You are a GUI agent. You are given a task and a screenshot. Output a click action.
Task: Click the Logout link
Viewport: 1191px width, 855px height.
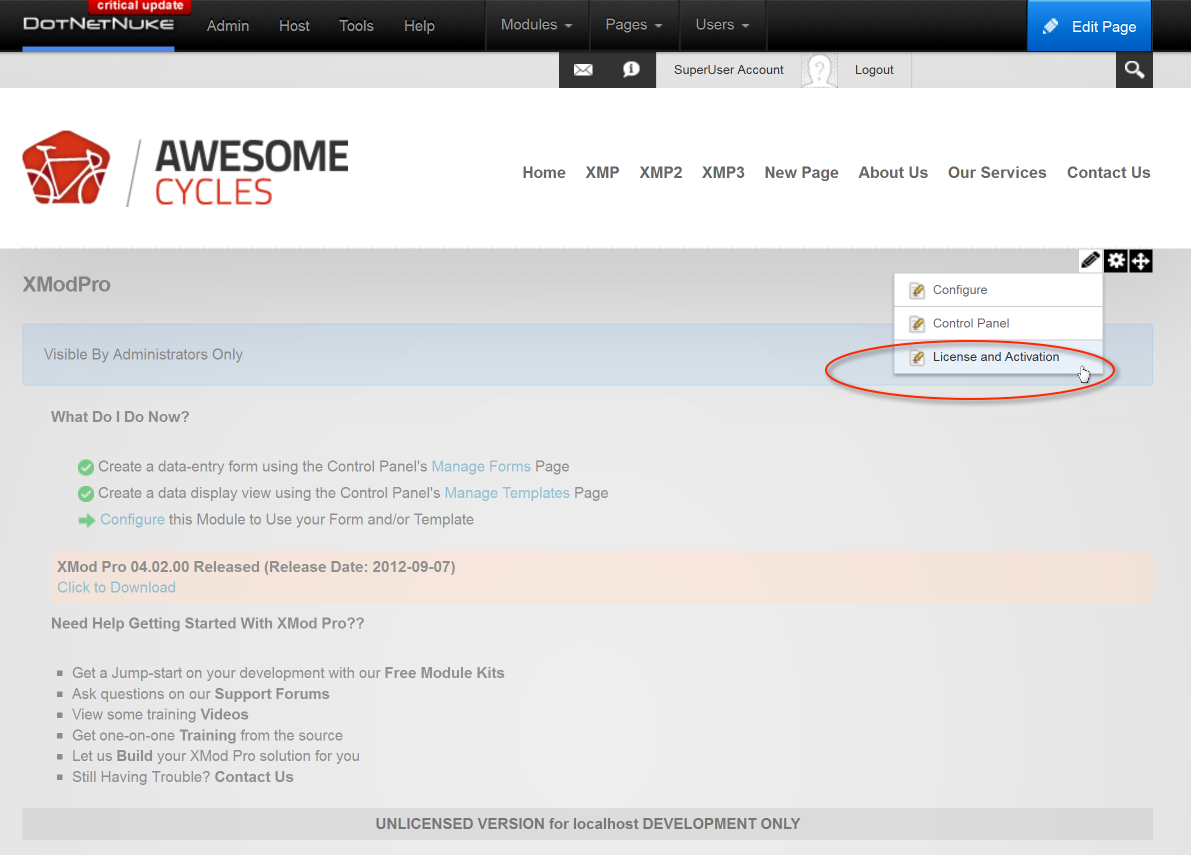tap(874, 70)
